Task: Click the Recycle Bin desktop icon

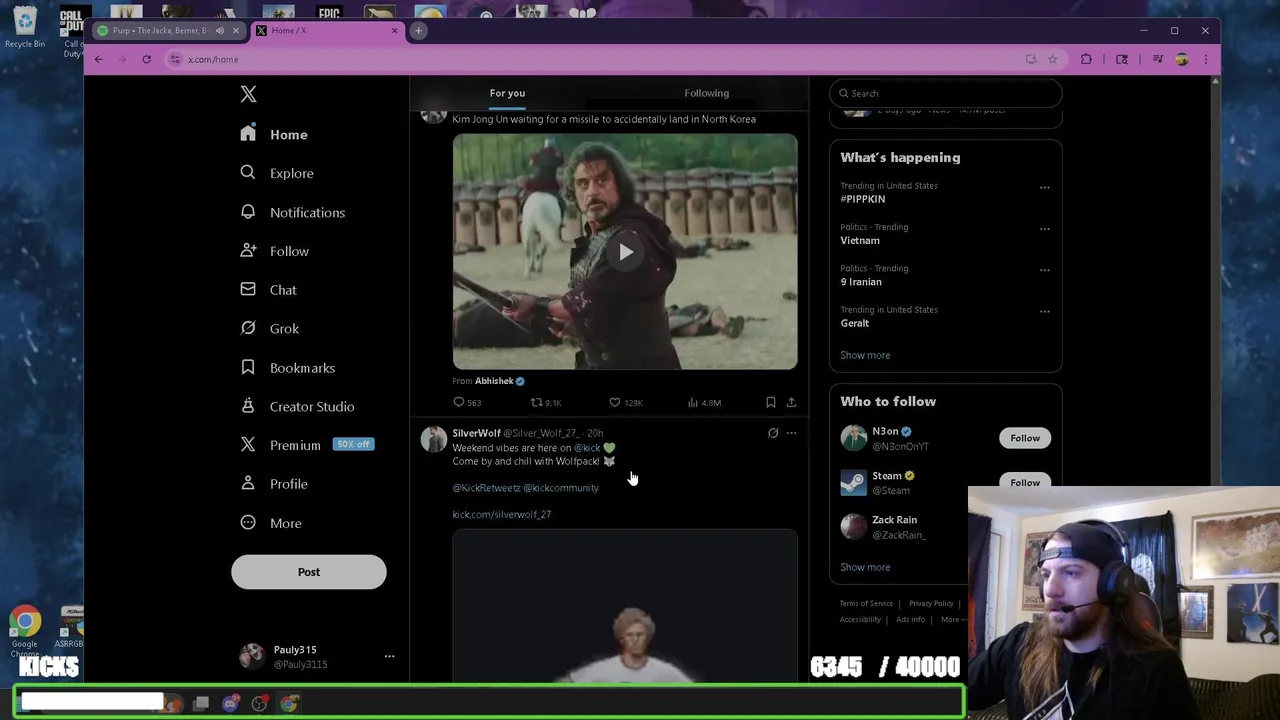Action: click(x=25, y=28)
